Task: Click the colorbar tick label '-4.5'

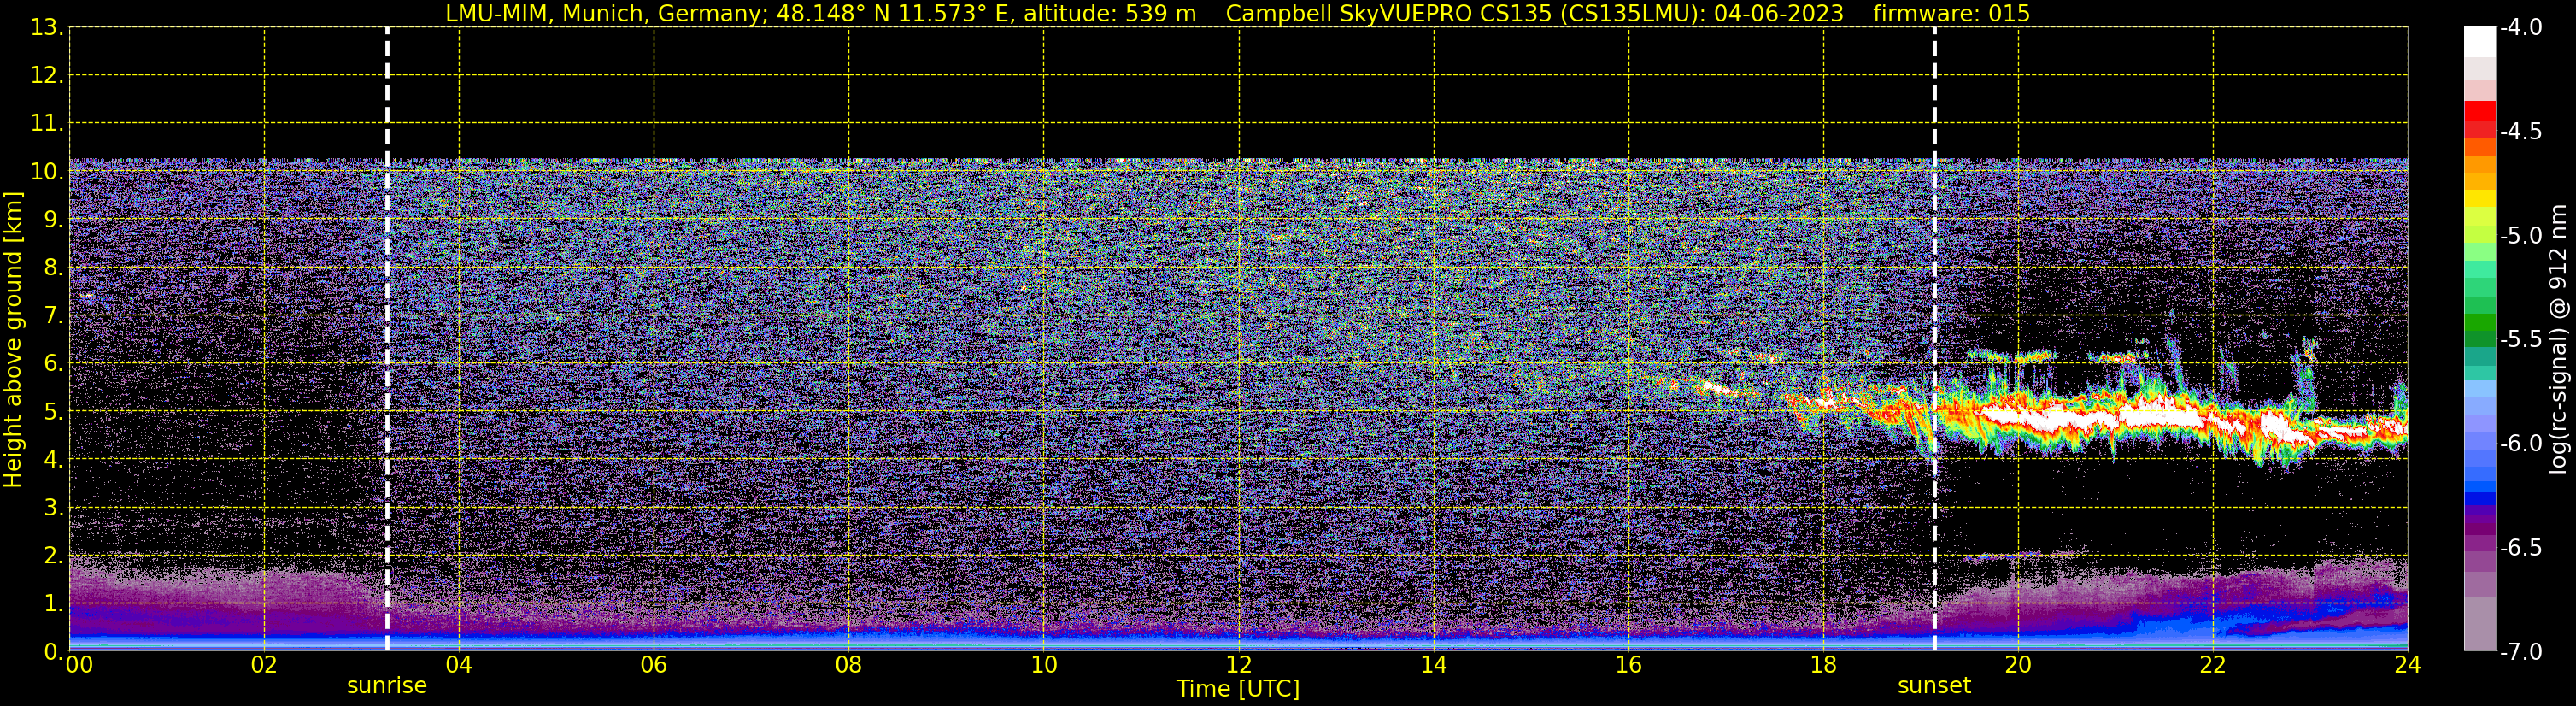Action: pyautogui.click(x=2520, y=132)
